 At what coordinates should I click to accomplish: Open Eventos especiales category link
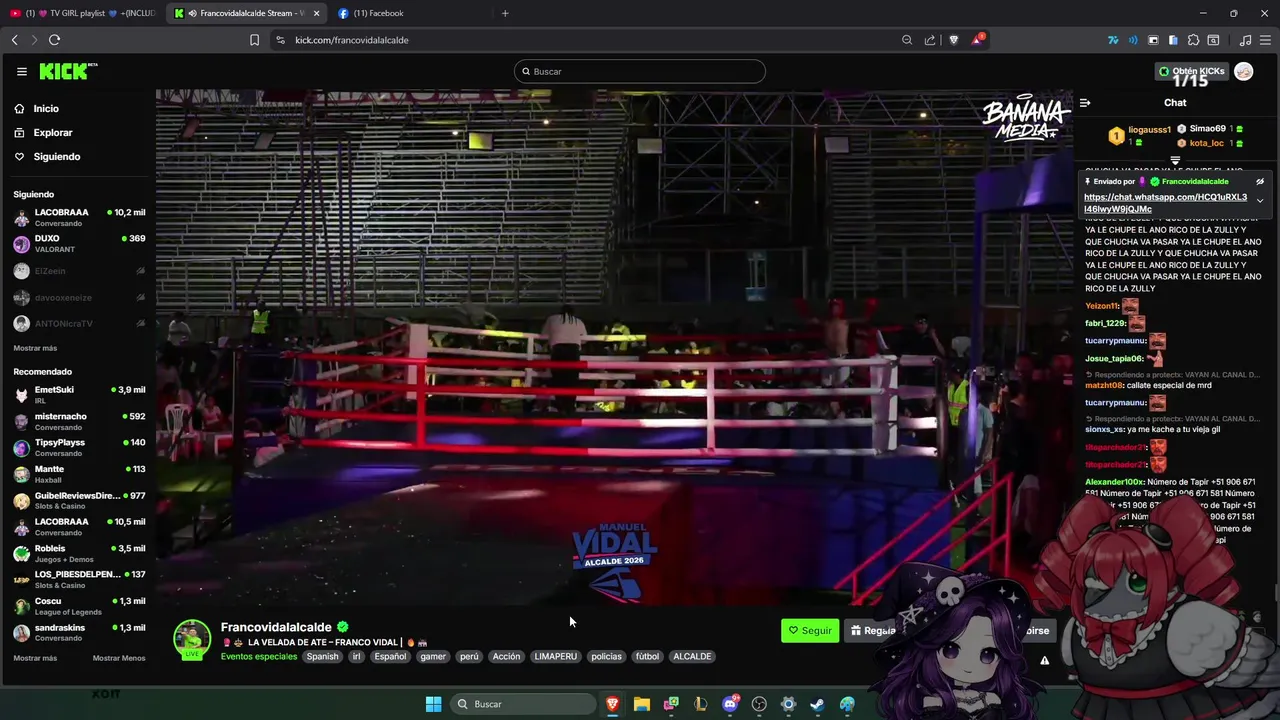pyautogui.click(x=259, y=657)
